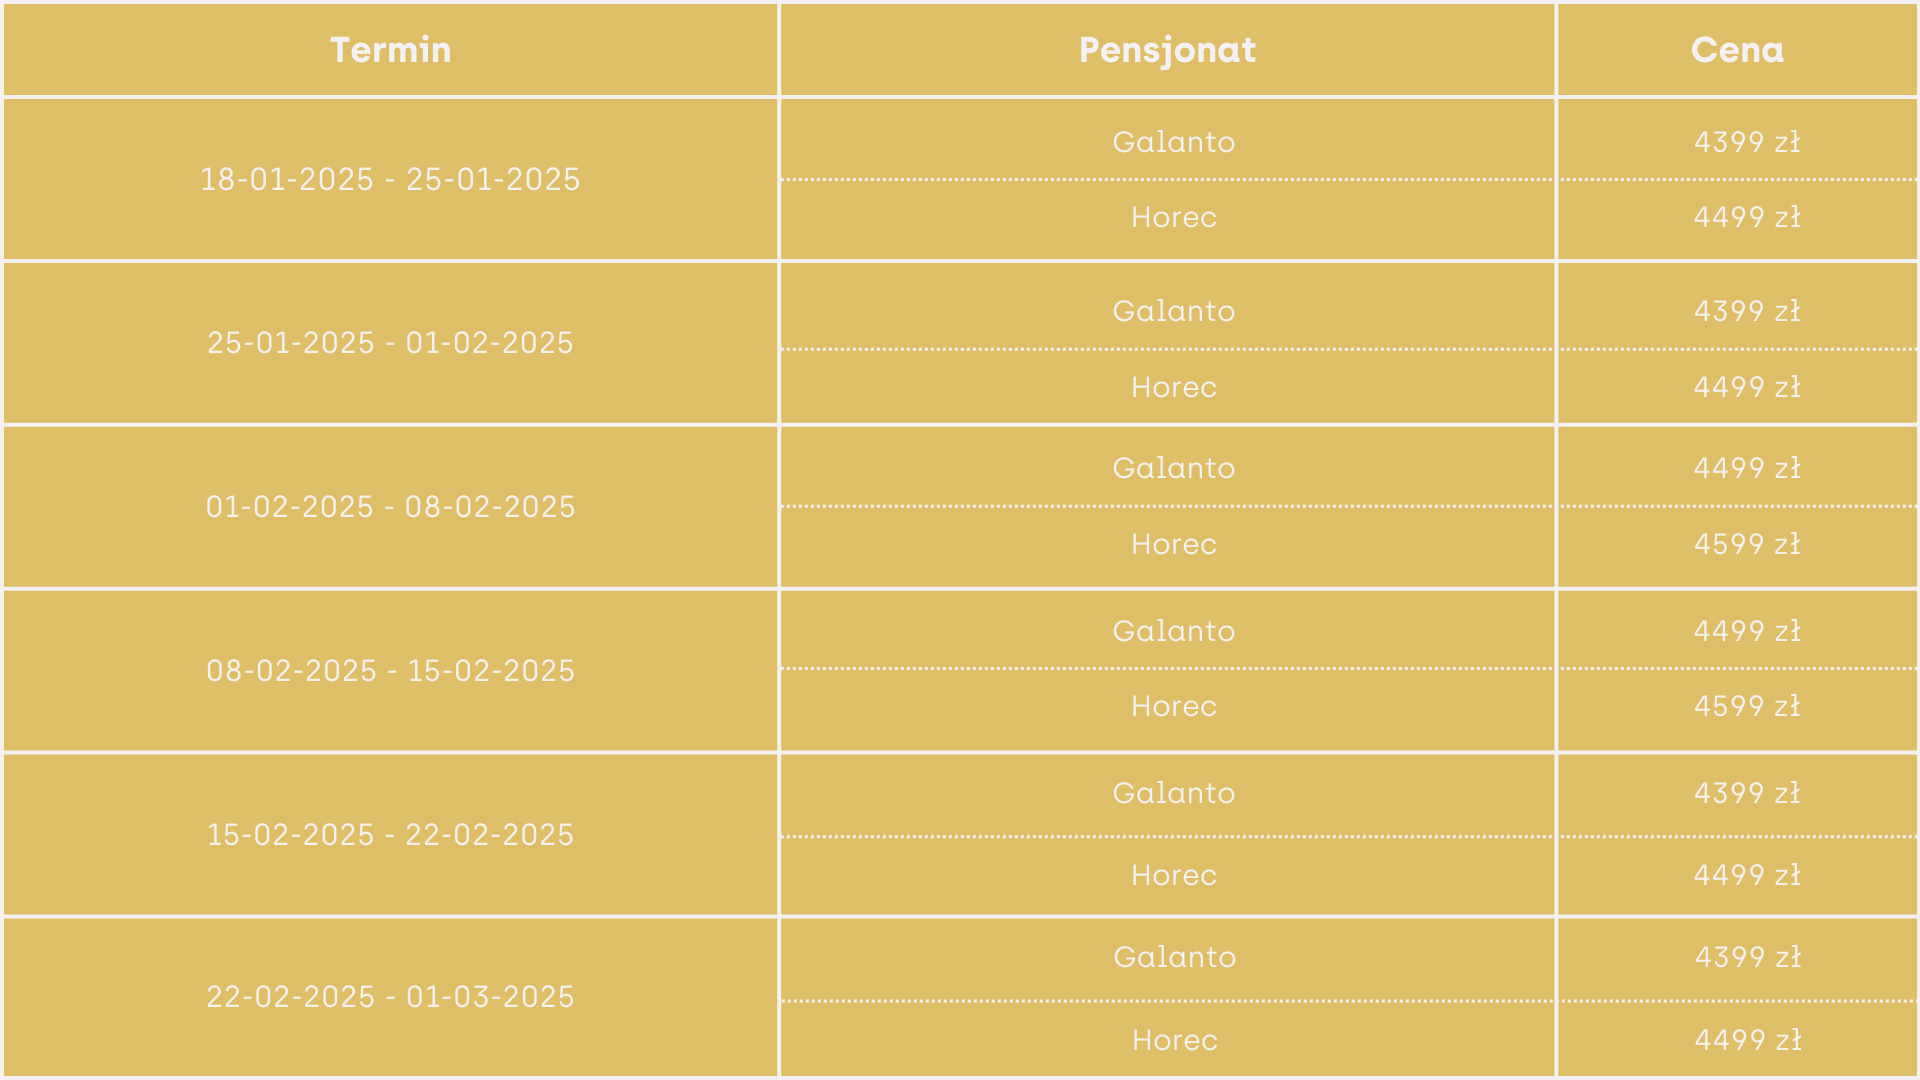The width and height of the screenshot is (1920, 1080).
Task: Click the 4499 zł price for 22-02-2025 Horec
Action: point(1748,1040)
